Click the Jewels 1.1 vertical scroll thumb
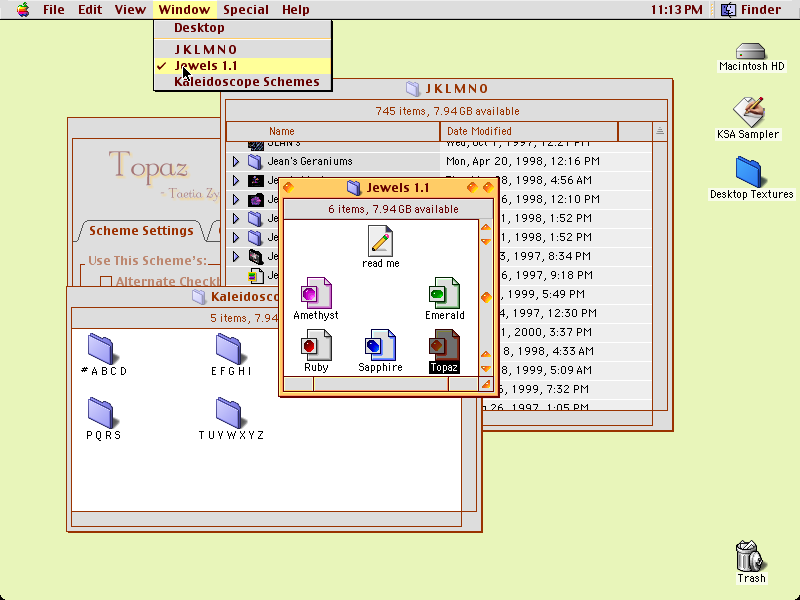 point(486,297)
